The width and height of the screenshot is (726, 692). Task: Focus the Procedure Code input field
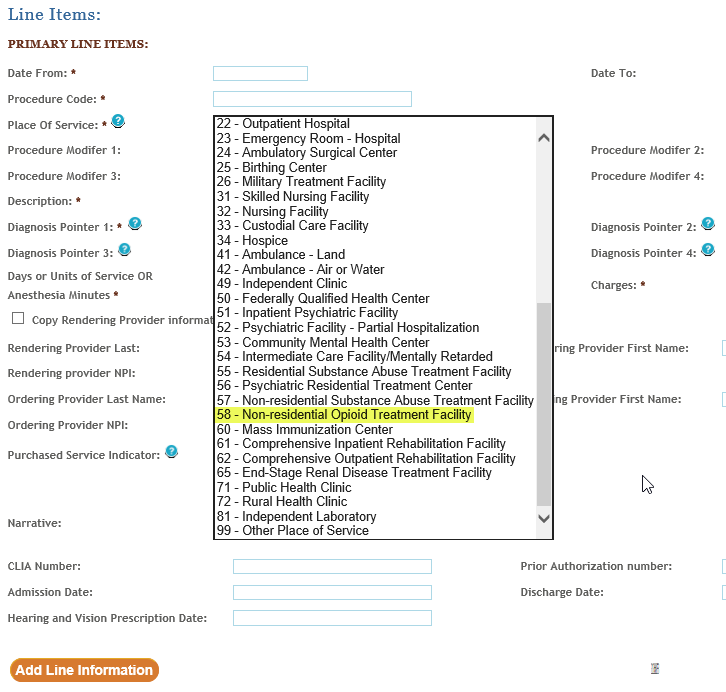(312, 99)
